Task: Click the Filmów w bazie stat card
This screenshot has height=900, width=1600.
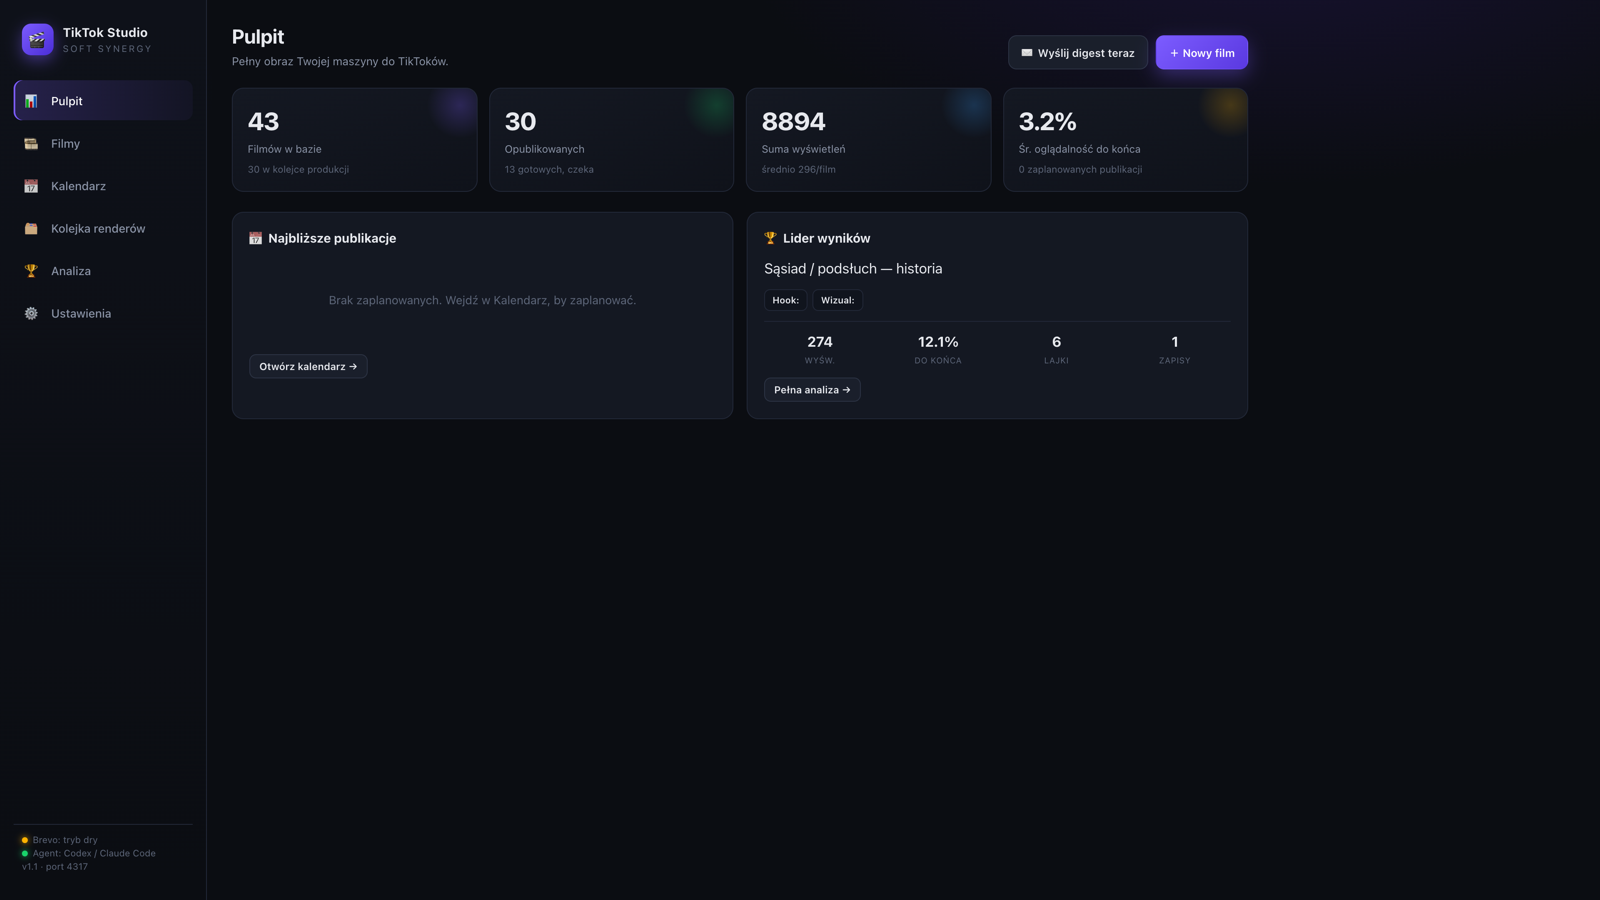Action: tap(355, 140)
